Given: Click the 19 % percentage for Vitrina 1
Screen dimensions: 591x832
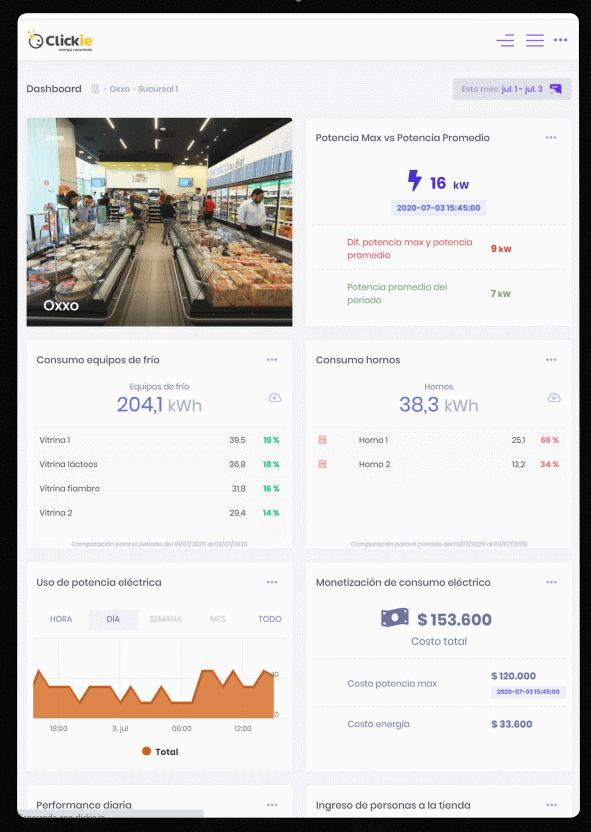Looking at the screenshot, I should [271, 440].
